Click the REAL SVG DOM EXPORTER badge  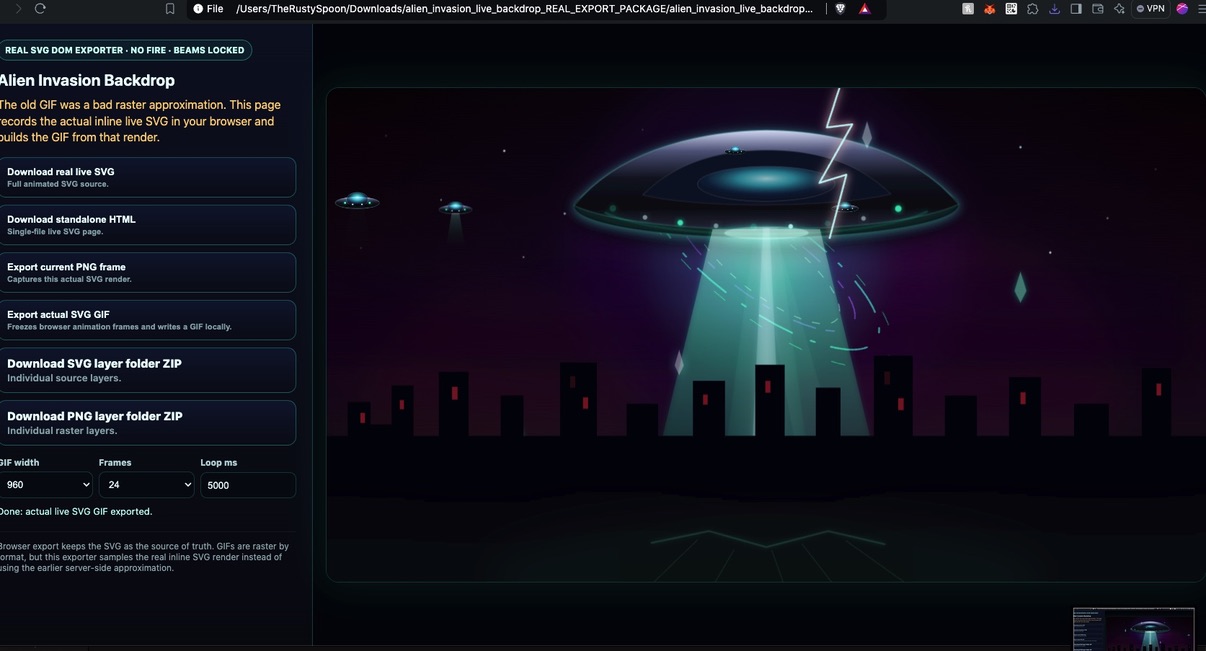pos(124,50)
